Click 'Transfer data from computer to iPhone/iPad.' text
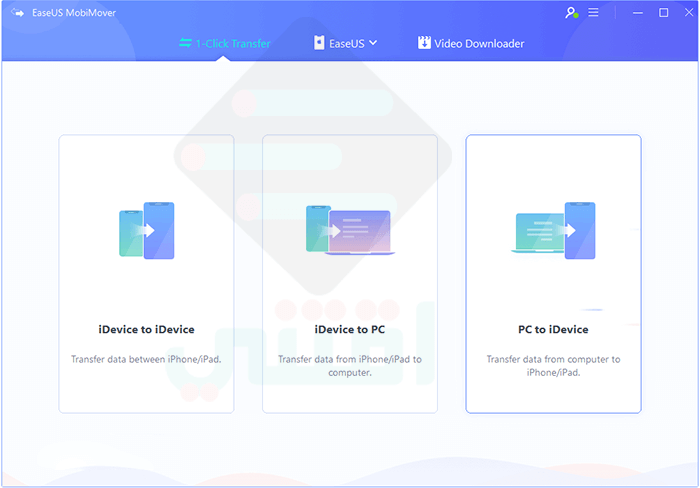 [x=554, y=366]
